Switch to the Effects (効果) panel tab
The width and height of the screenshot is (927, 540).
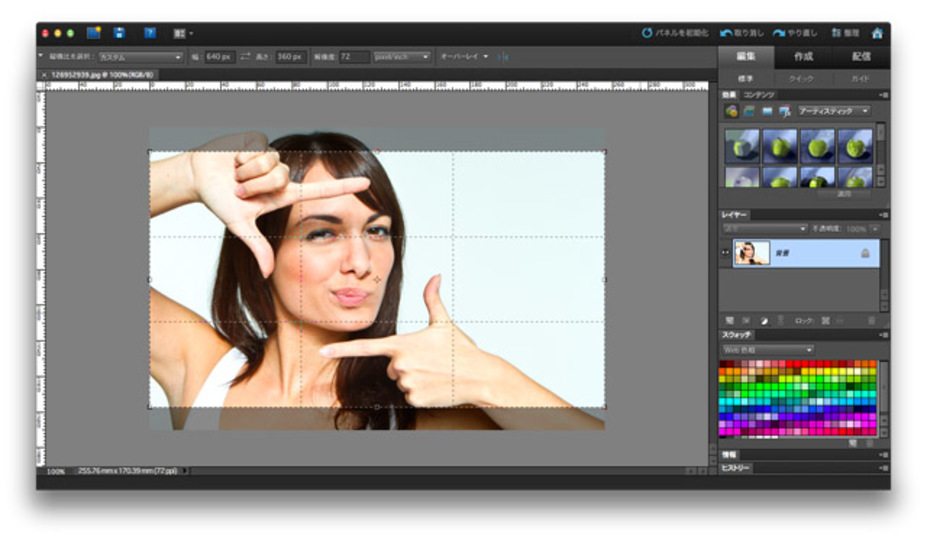point(729,95)
